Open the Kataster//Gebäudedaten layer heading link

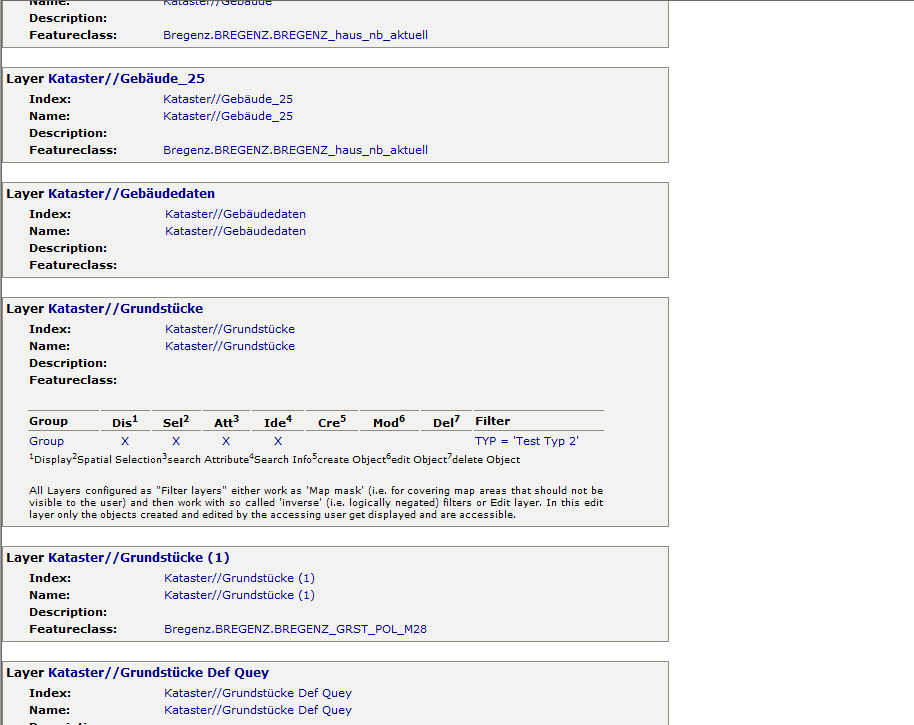[131, 194]
